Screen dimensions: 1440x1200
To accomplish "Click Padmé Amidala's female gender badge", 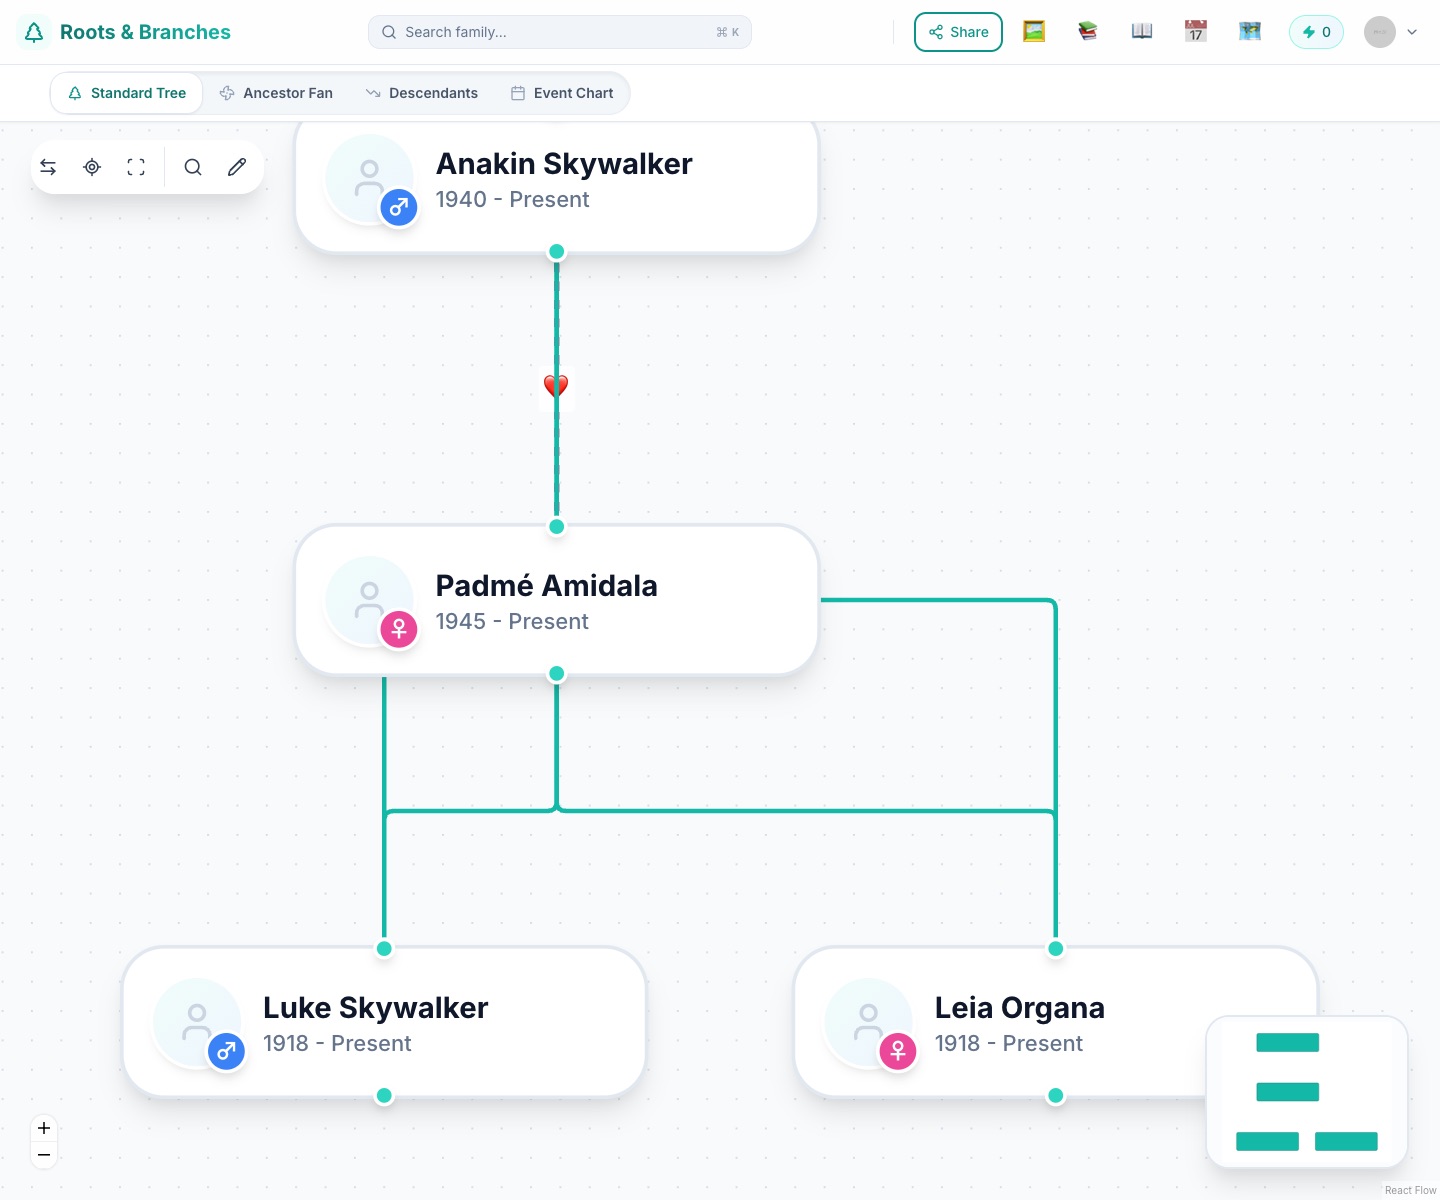I will (399, 630).
